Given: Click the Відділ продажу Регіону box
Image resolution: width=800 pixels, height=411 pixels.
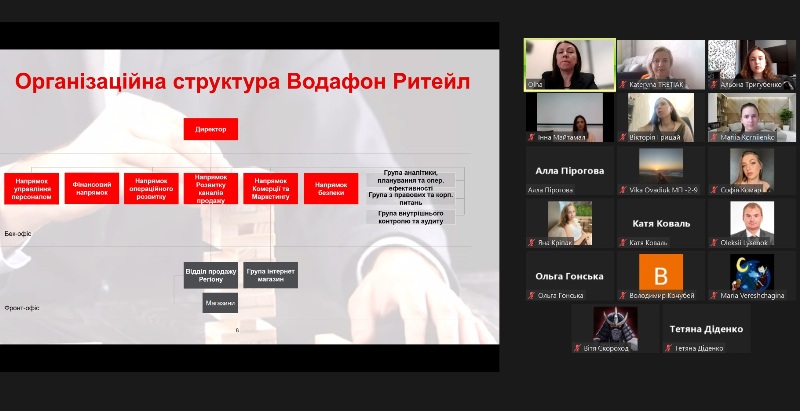Looking at the screenshot, I should 211,275.
